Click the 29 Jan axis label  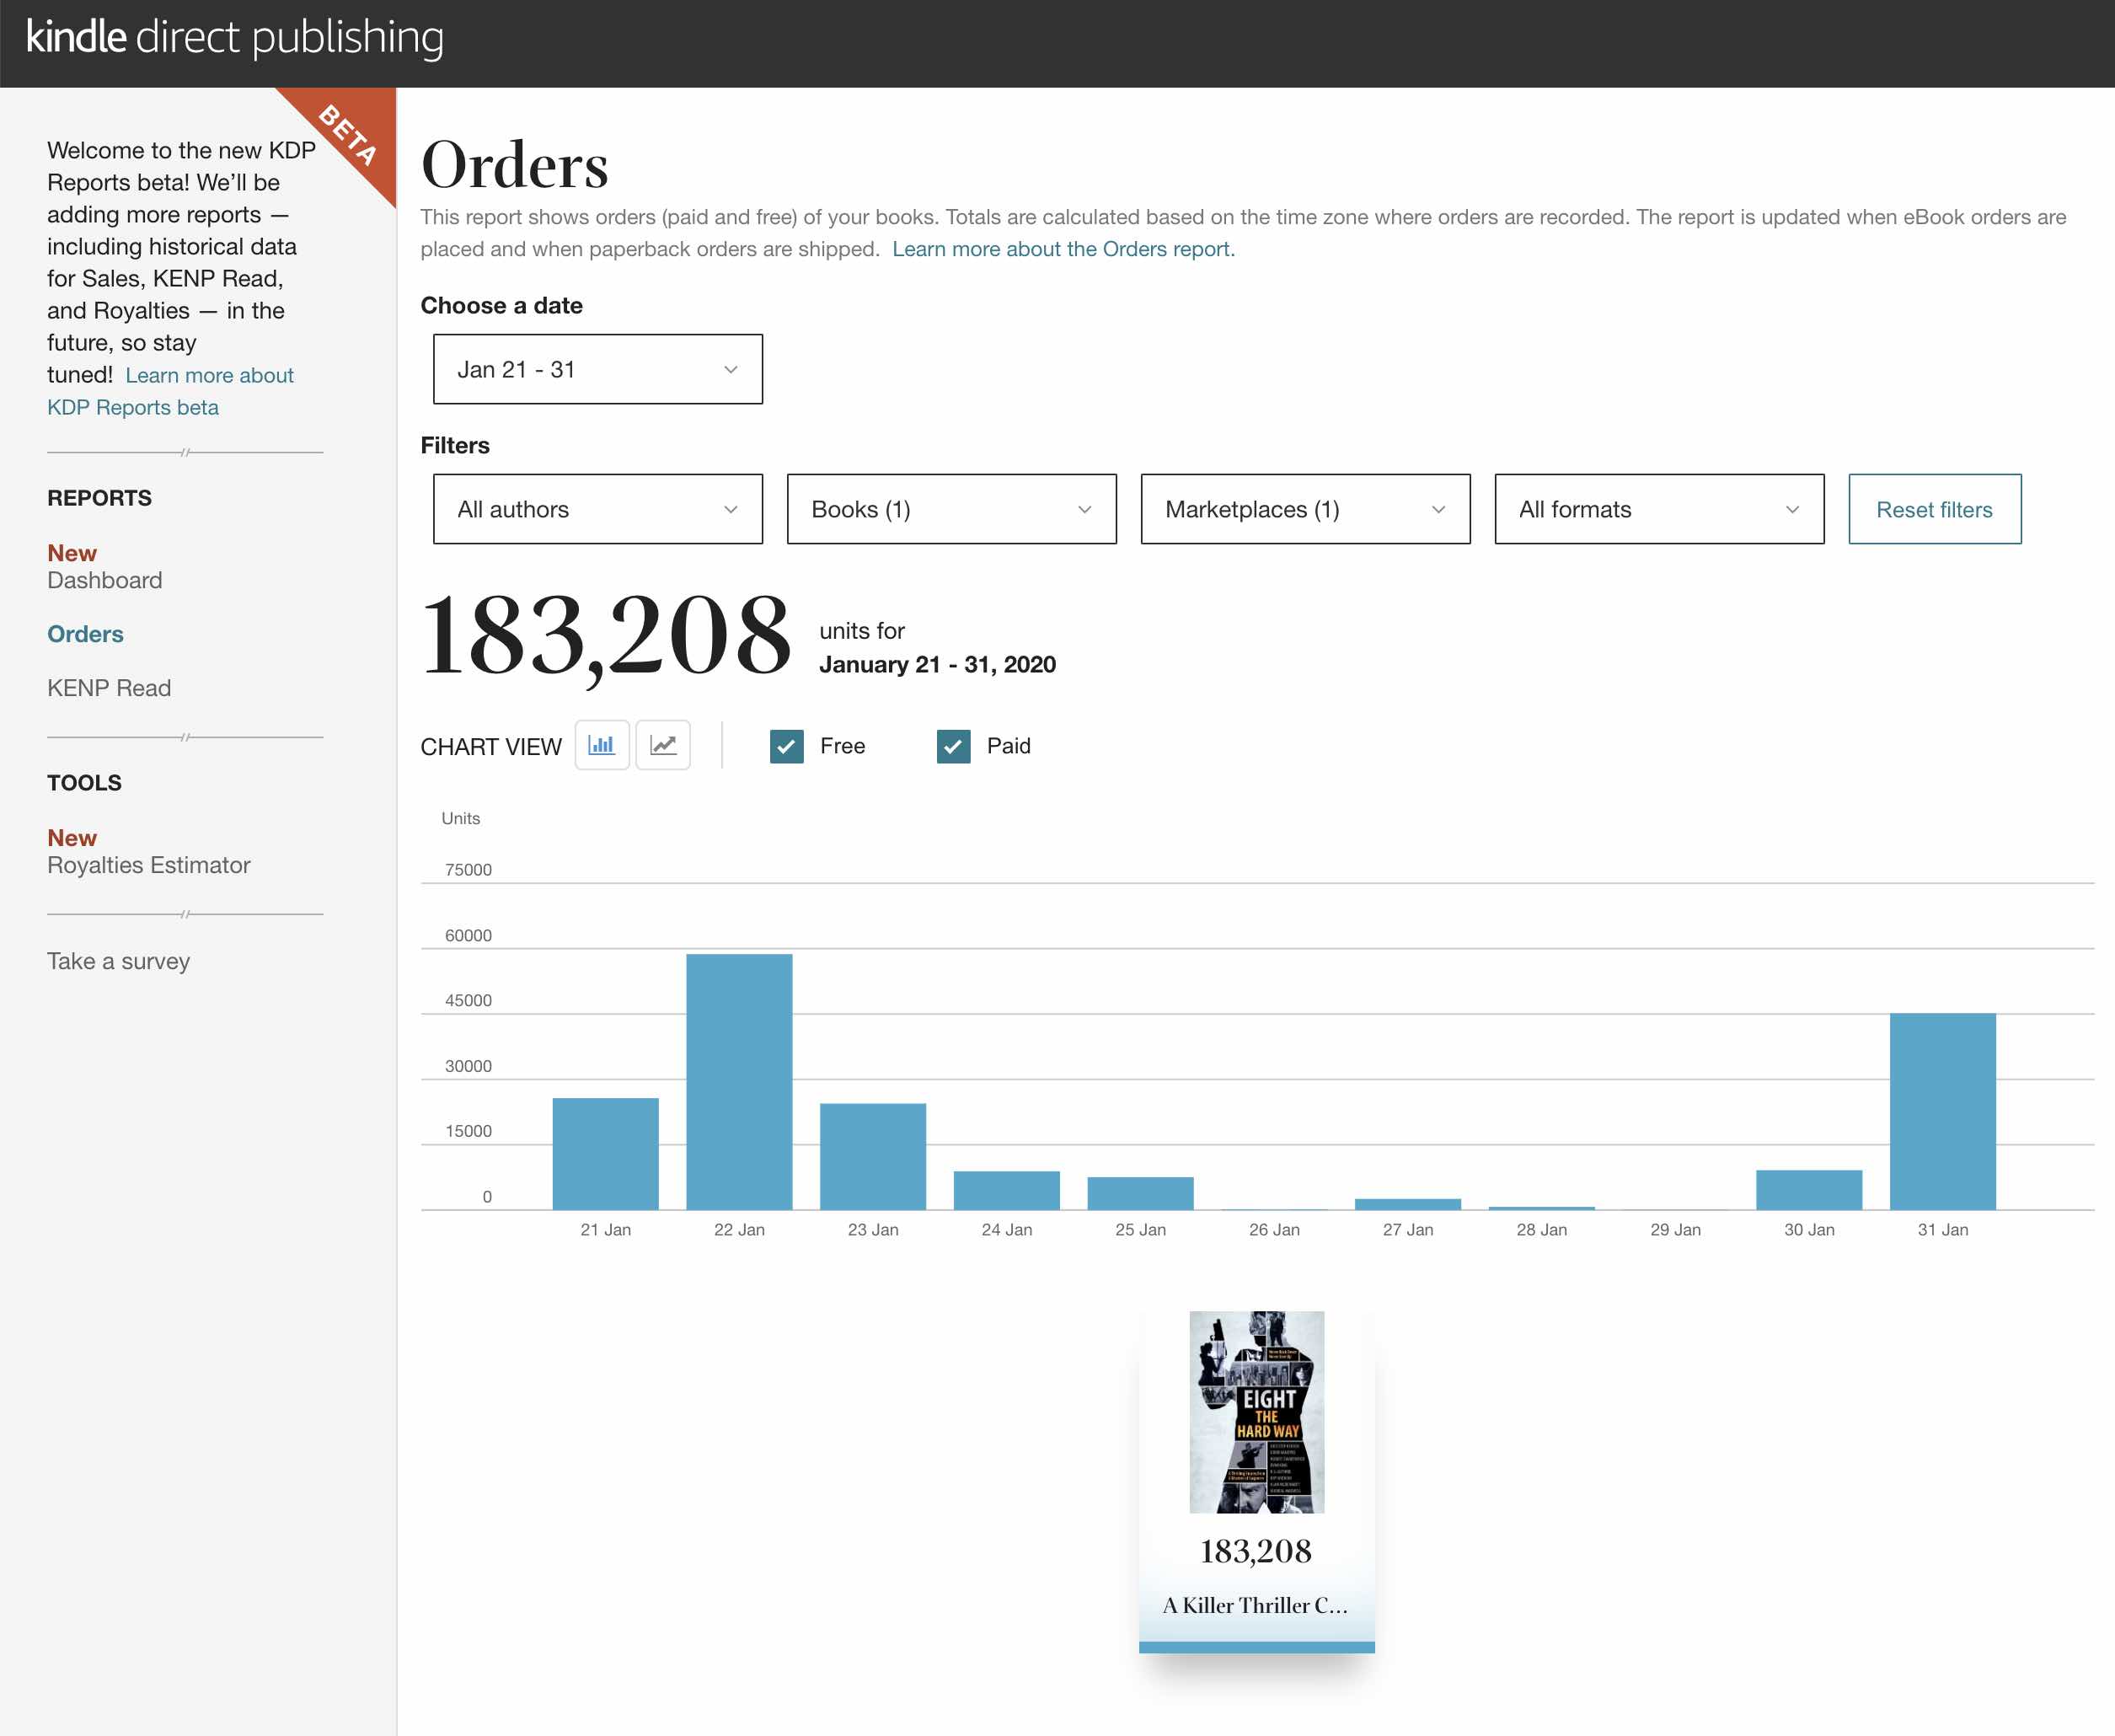[x=1675, y=1229]
